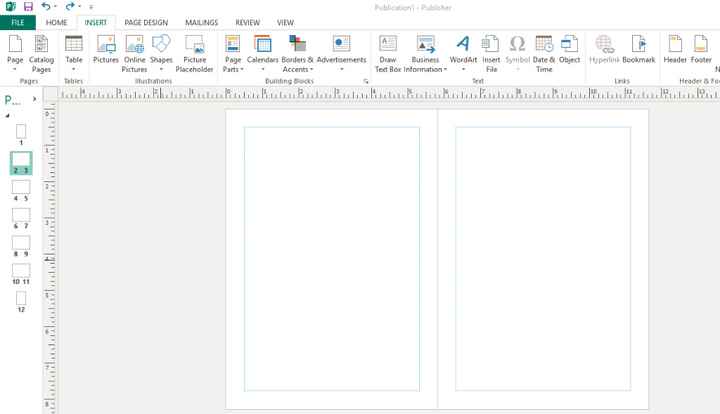
Task: Open the Shapes gallery
Action: click(x=161, y=54)
